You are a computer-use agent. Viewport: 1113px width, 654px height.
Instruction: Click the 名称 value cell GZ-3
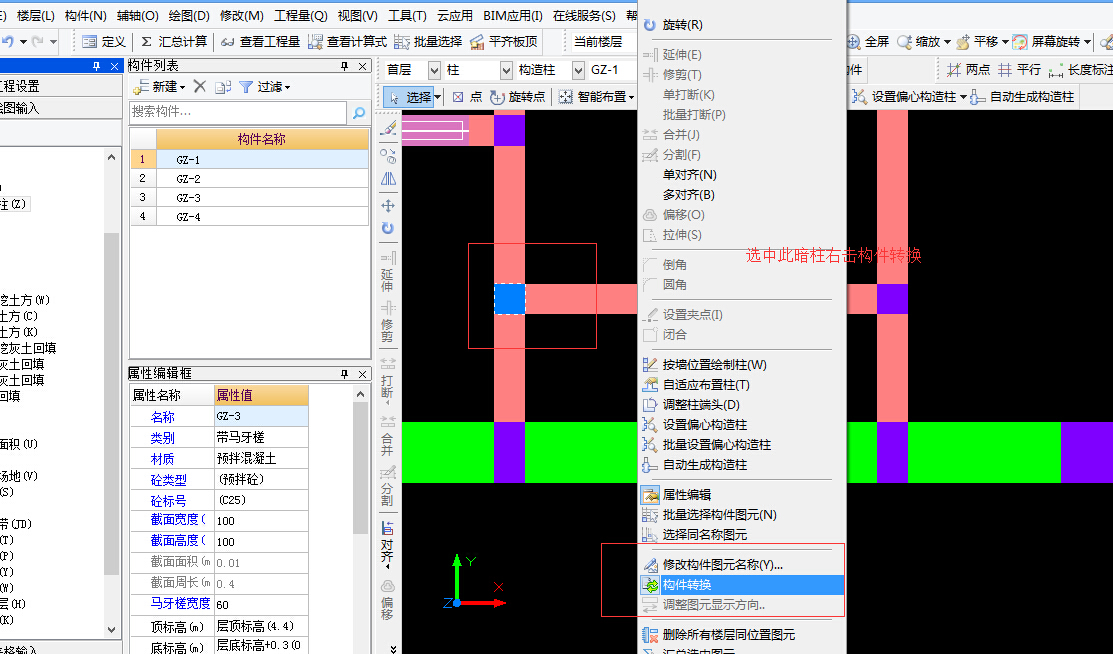pos(261,416)
